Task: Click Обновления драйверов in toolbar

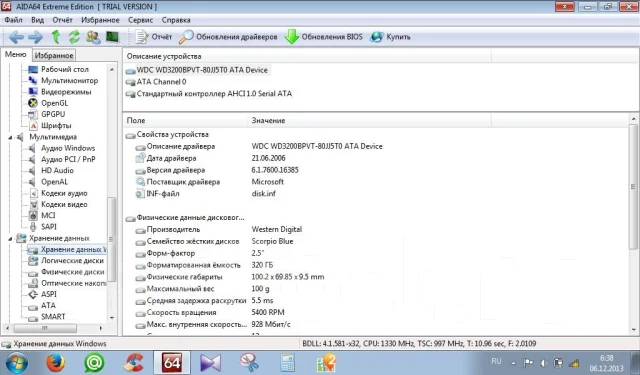Action: (229, 37)
